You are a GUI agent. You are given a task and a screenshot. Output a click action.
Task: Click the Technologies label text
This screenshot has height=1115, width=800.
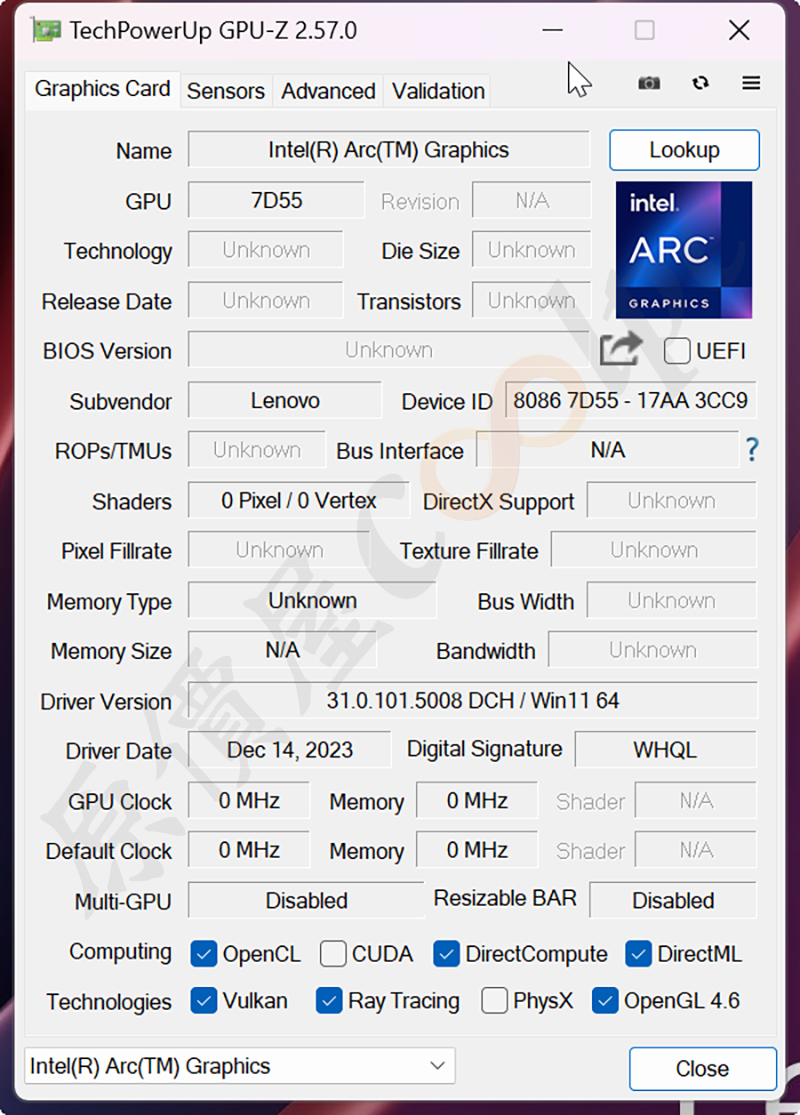click(109, 1002)
